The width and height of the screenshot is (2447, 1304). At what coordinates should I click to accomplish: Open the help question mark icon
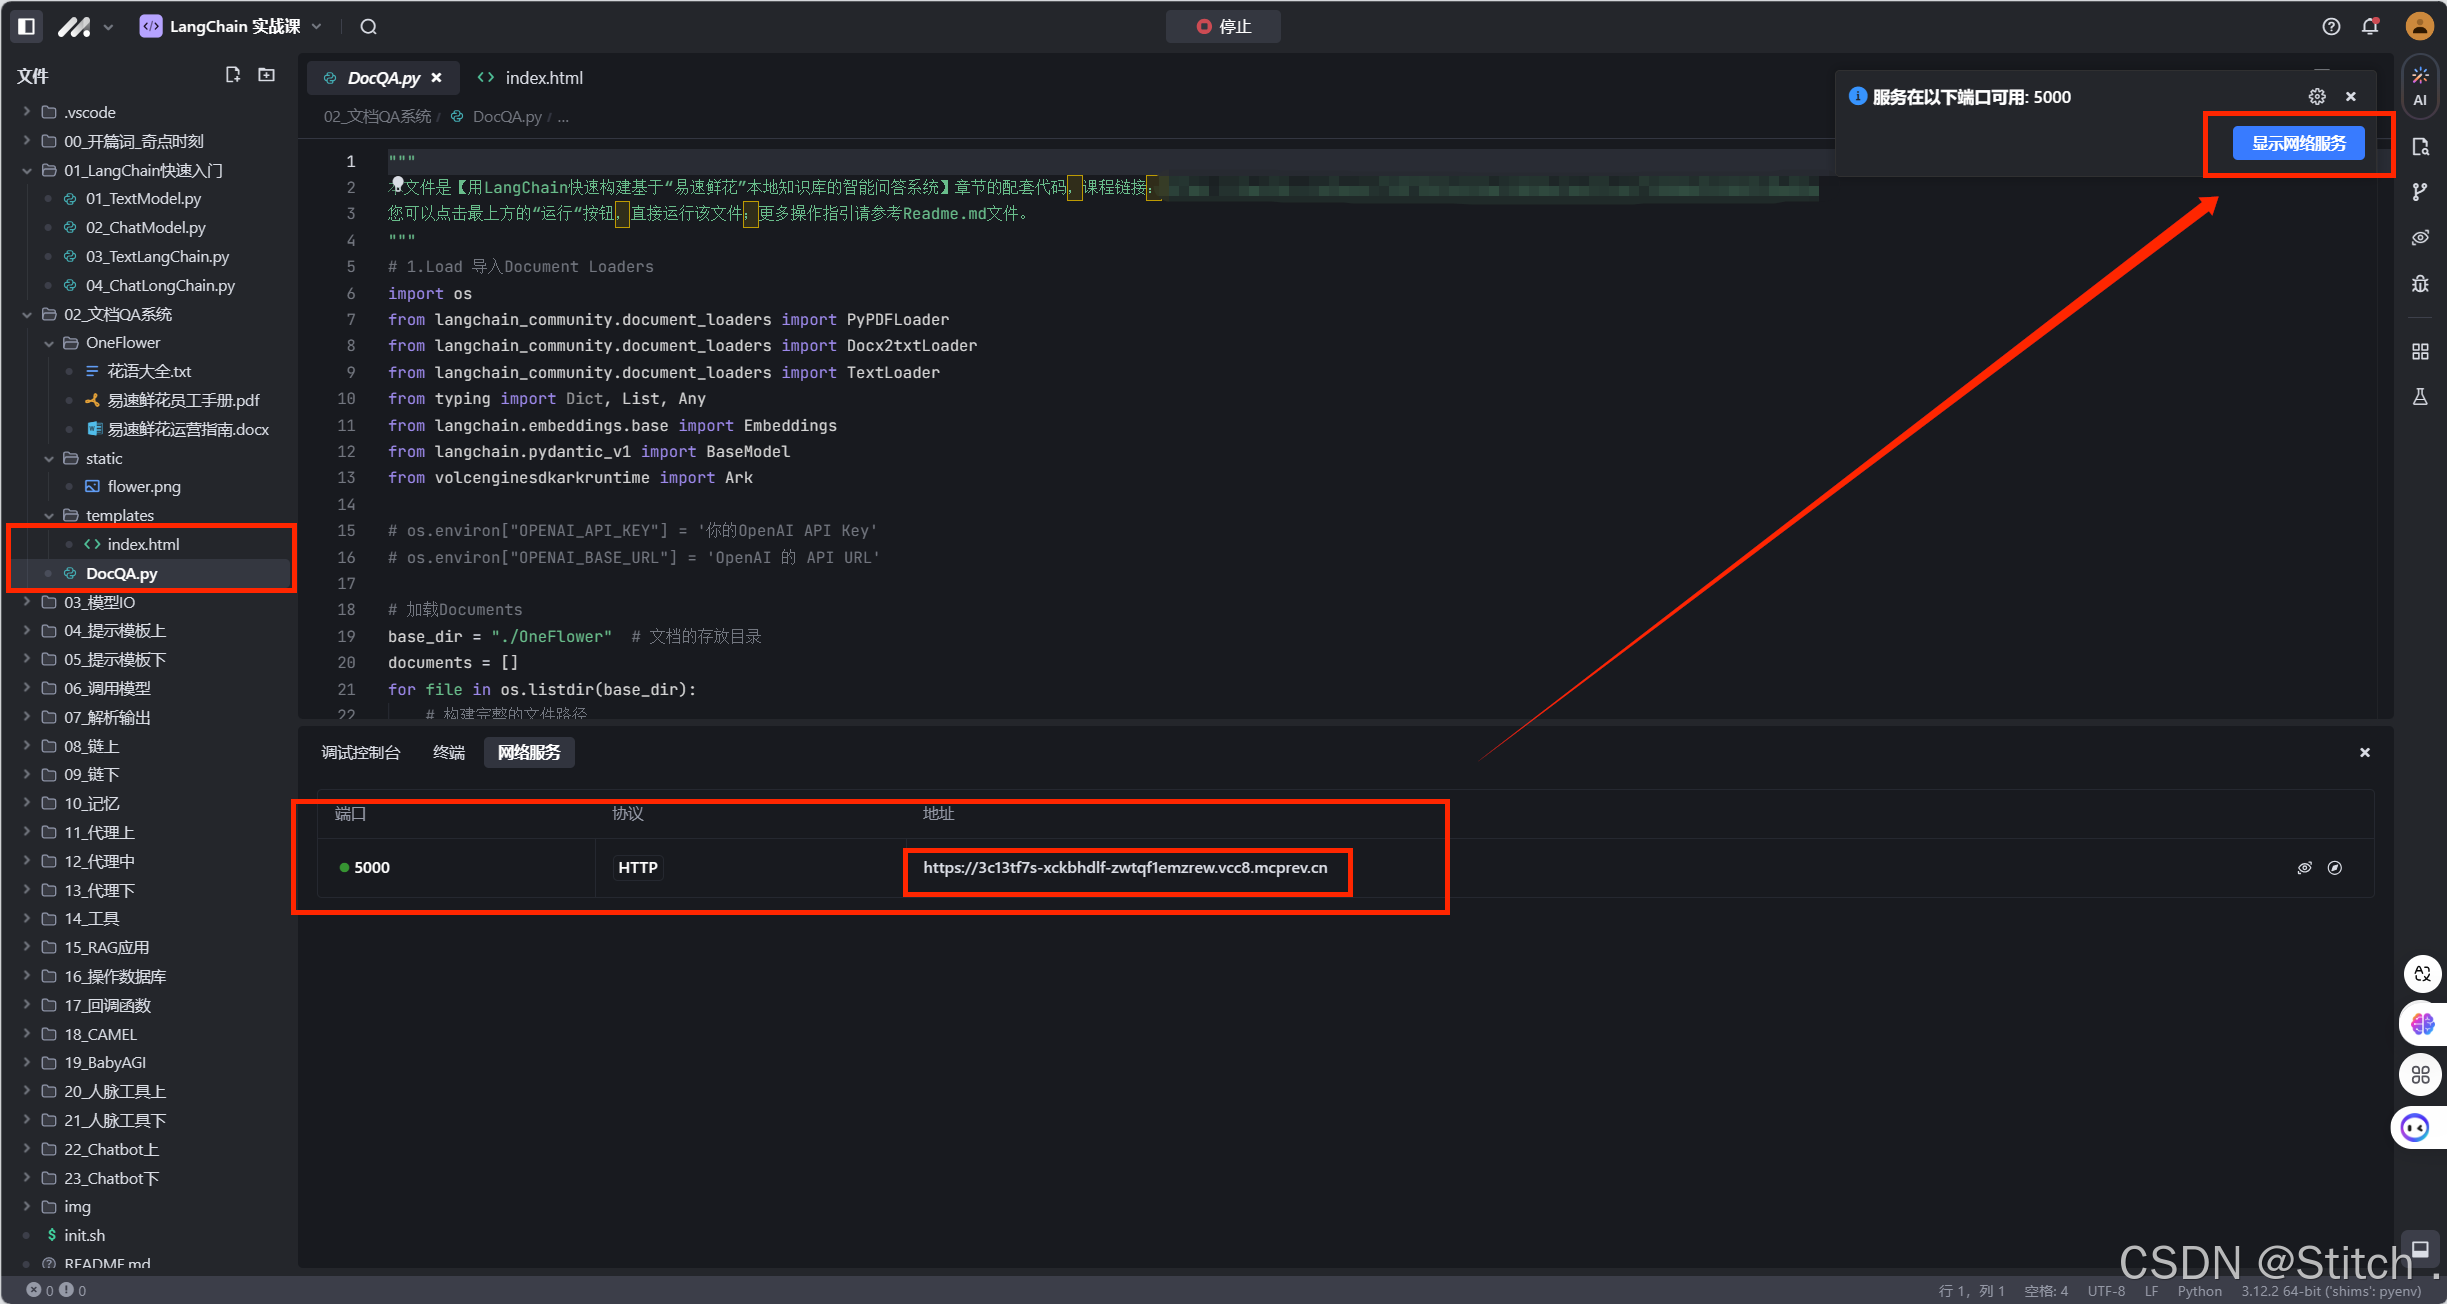click(2331, 27)
